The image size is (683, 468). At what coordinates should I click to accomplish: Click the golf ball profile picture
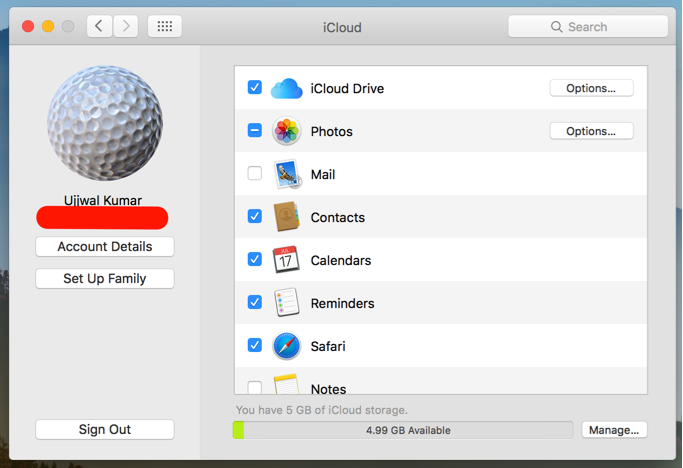105,123
